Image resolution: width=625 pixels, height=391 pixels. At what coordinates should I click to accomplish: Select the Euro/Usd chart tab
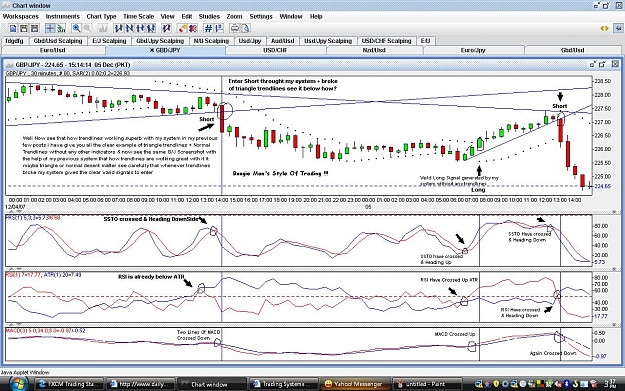pos(53,50)
